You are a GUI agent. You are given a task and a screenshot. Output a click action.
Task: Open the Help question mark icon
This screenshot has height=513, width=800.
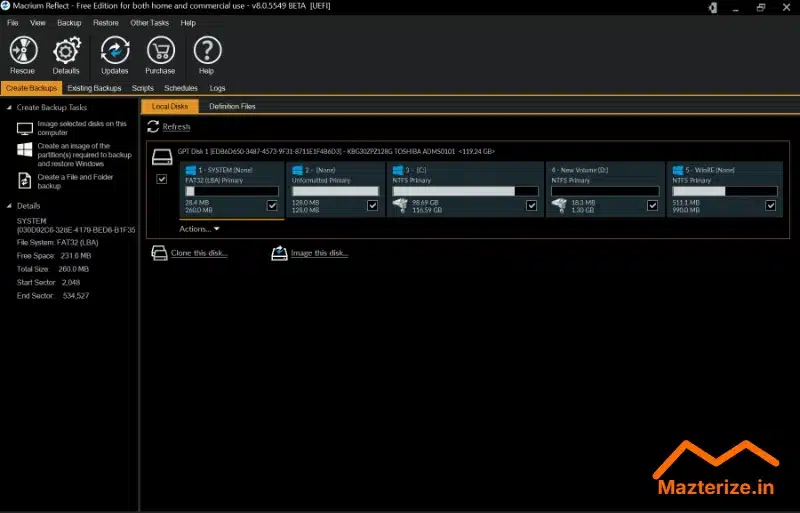(207, 50)
